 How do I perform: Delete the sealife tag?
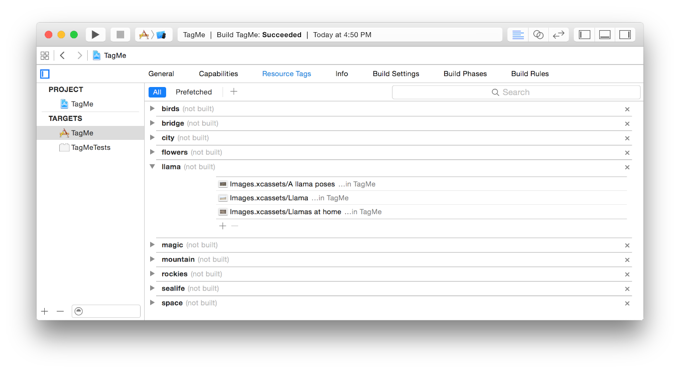[x=627, y=289]
